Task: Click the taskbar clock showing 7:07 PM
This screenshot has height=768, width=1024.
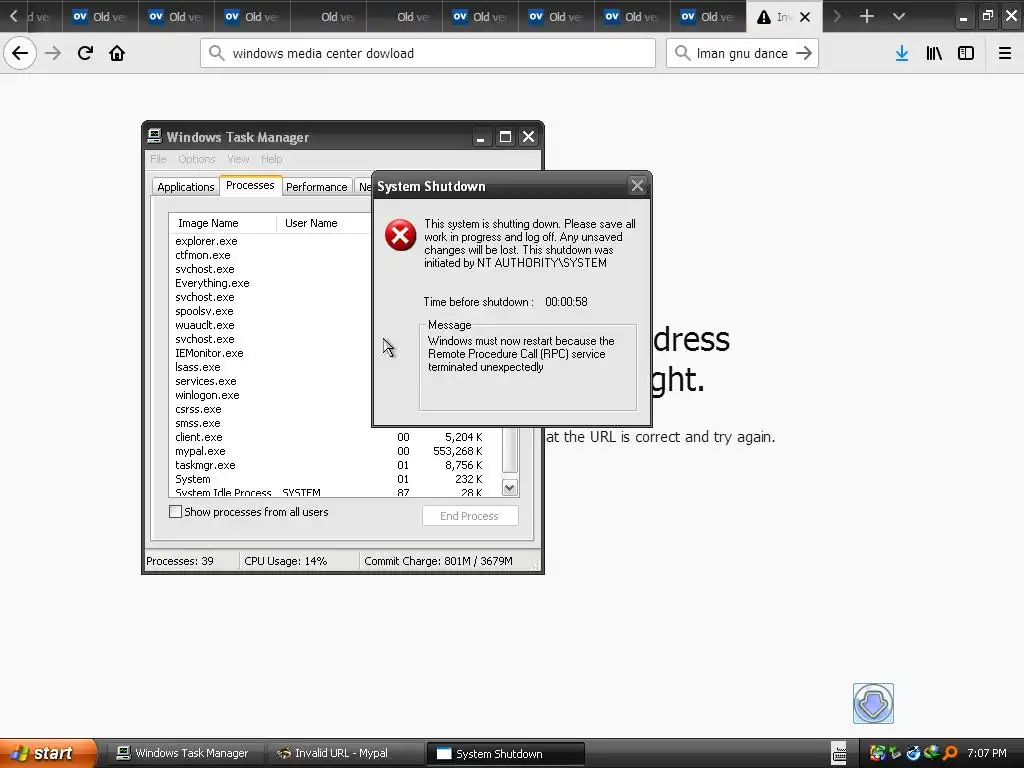Action: 987,753
